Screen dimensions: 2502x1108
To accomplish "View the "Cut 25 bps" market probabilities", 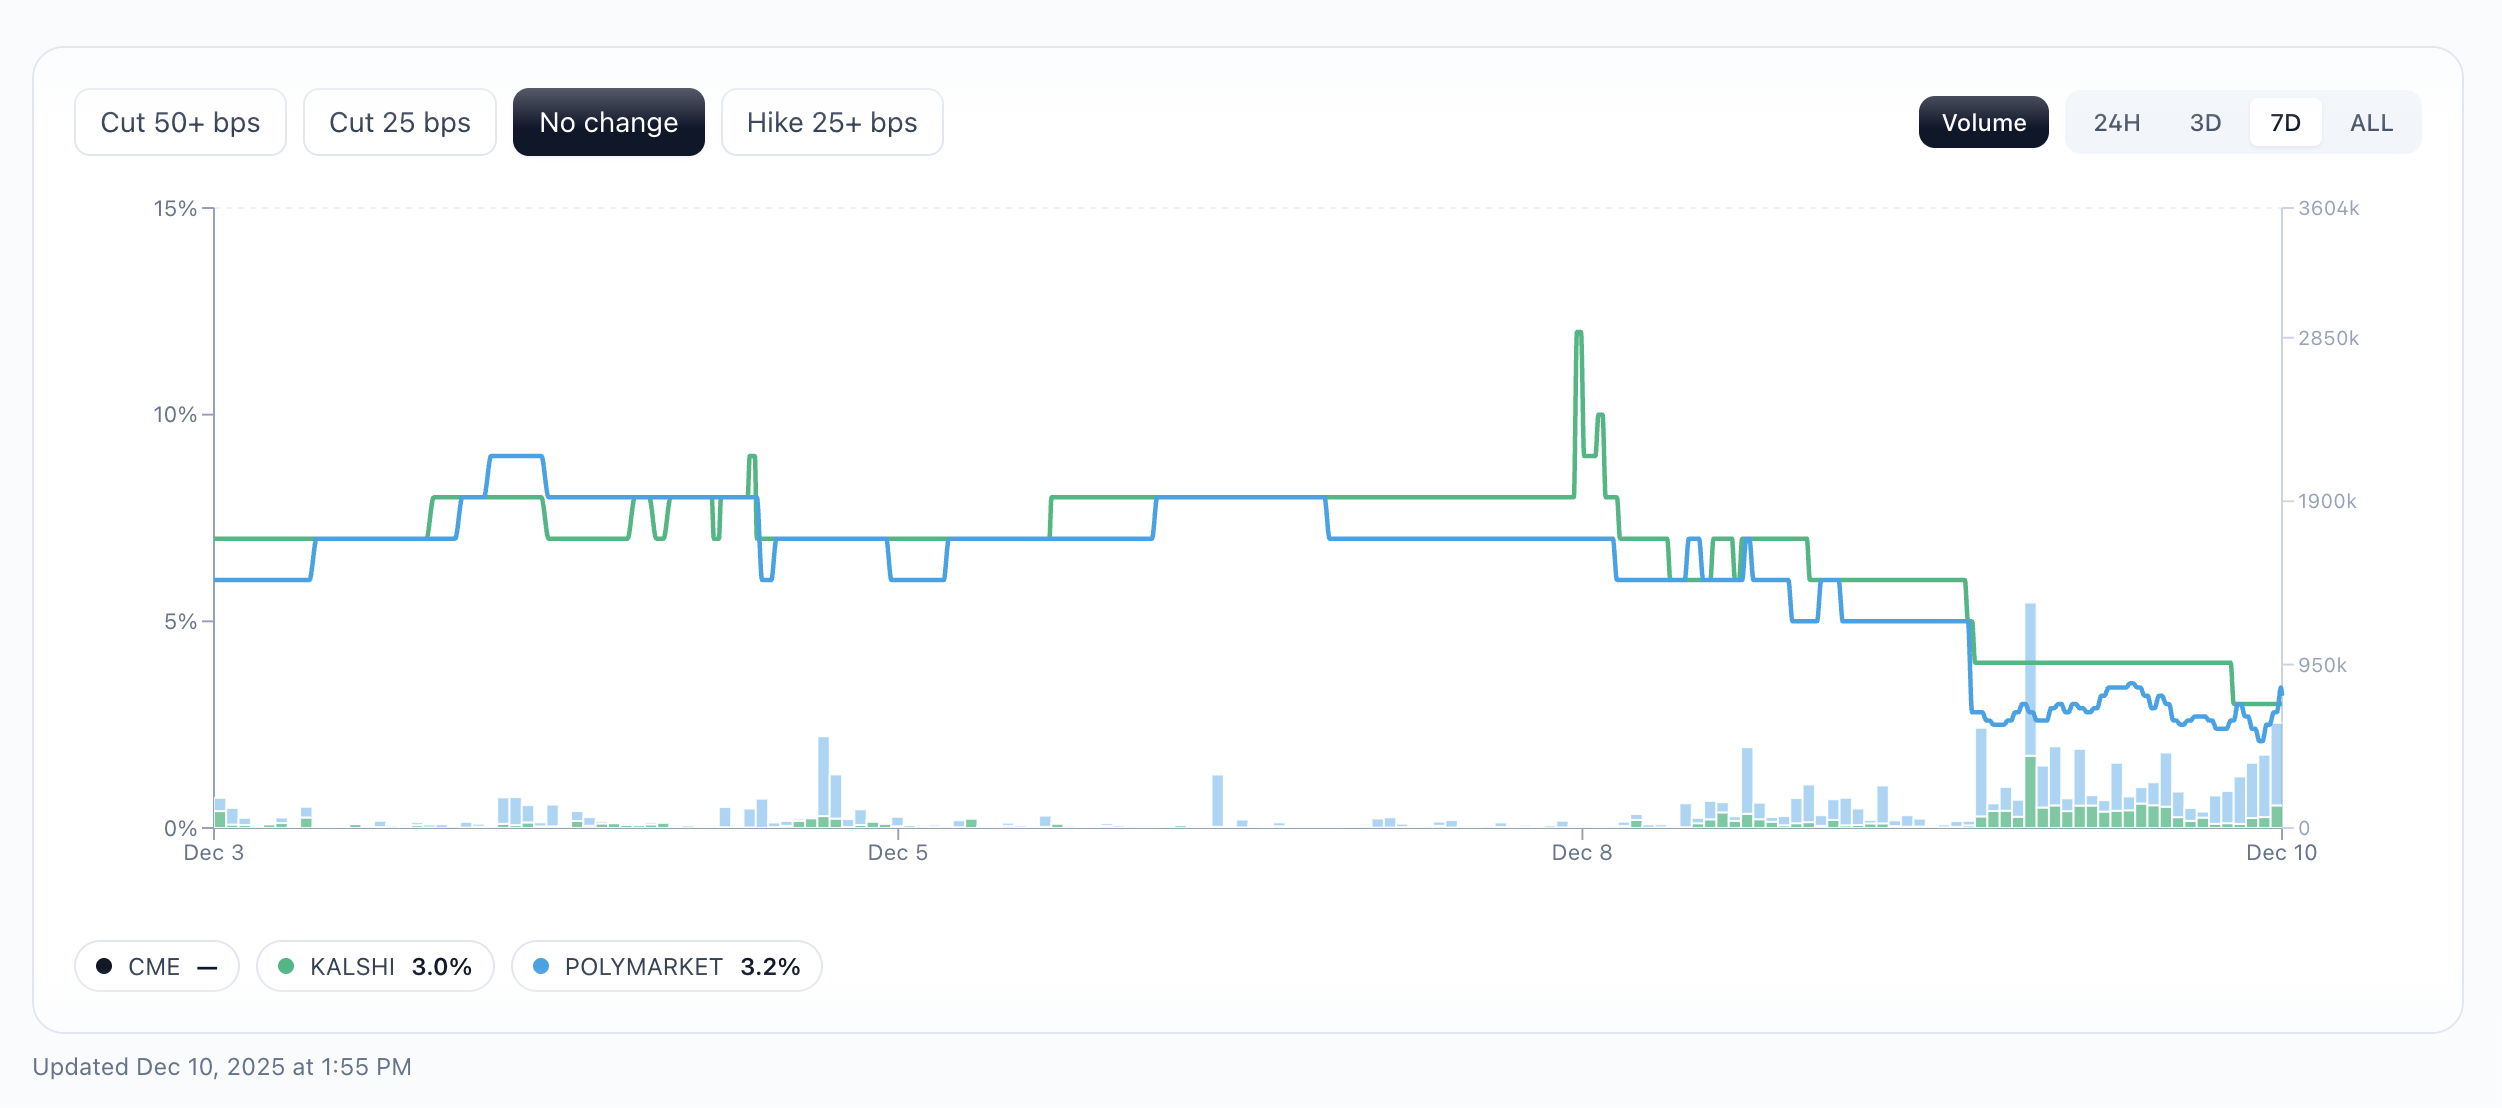I will click(x=399, y=122).
